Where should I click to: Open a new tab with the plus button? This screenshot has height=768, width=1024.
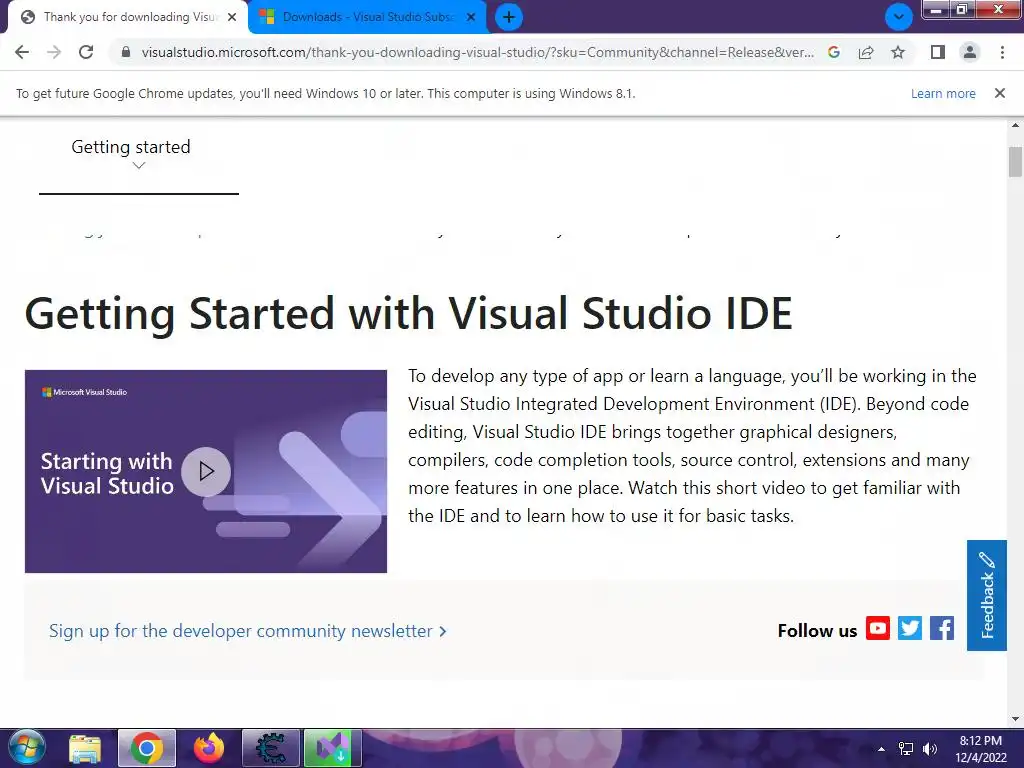coord(509,17)
